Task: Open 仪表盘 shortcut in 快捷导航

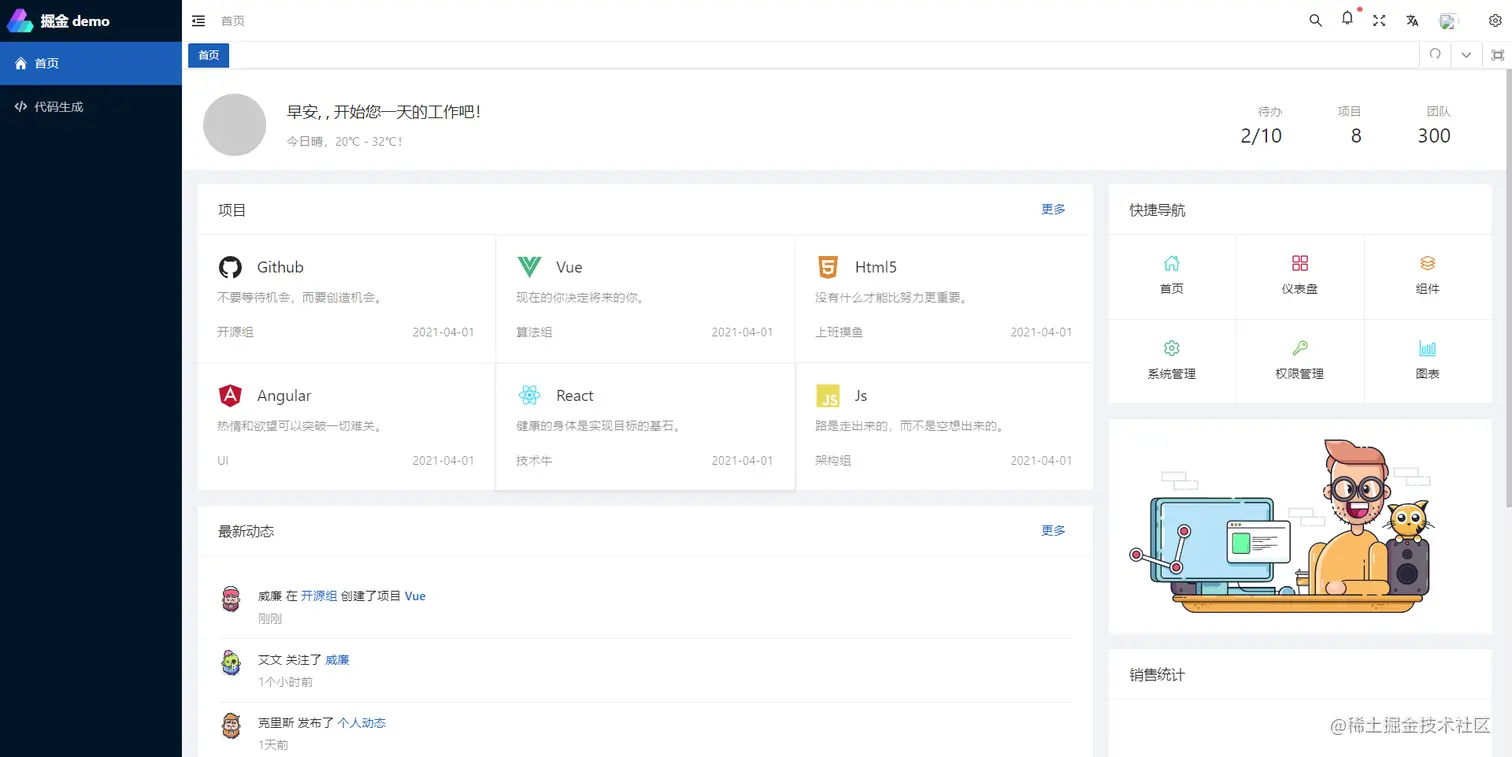Action: pos(1300,276)
